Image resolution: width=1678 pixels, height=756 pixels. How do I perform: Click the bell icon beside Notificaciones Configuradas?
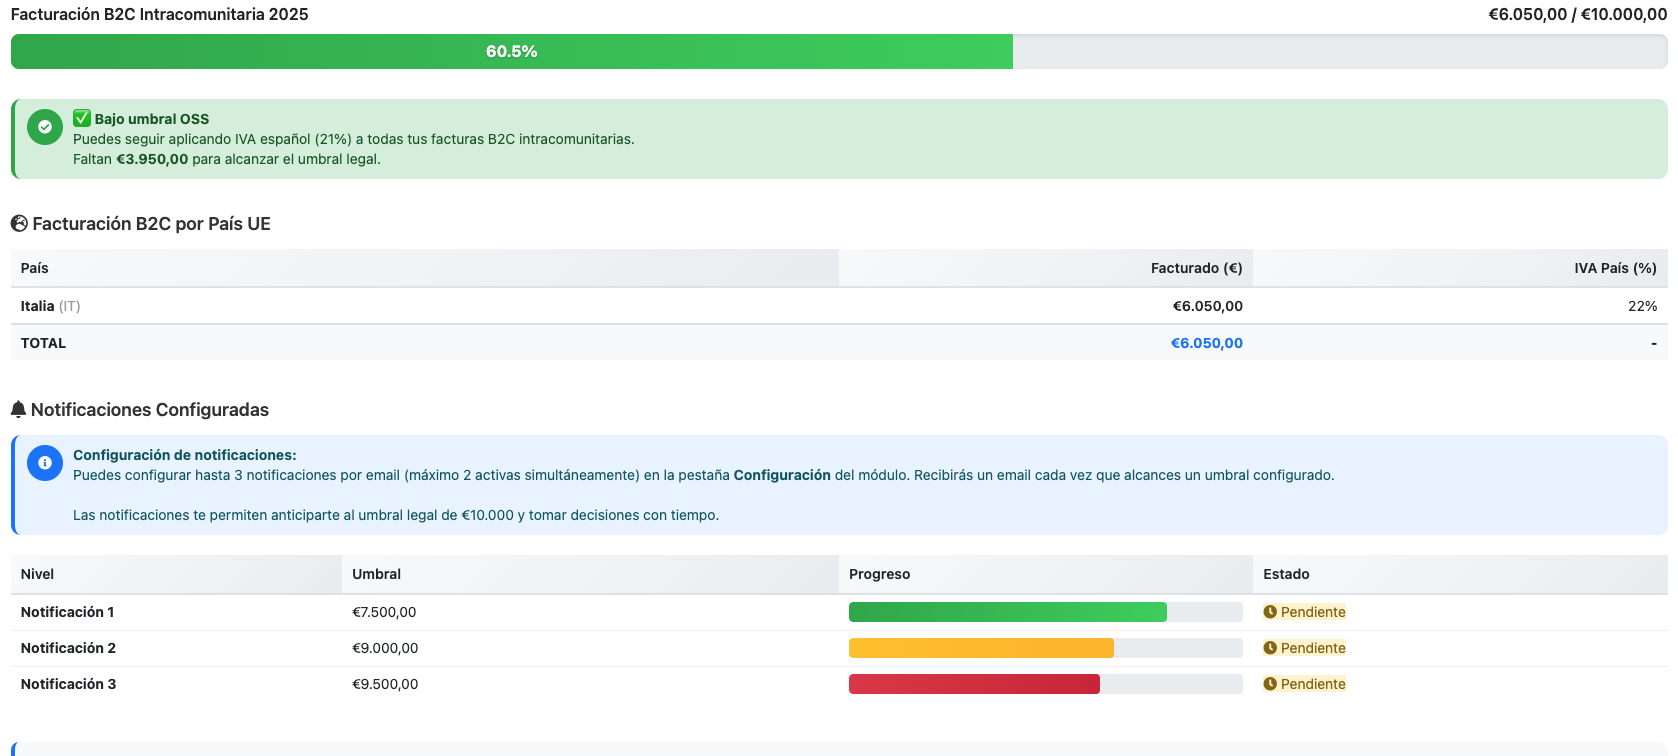[18, 409]
